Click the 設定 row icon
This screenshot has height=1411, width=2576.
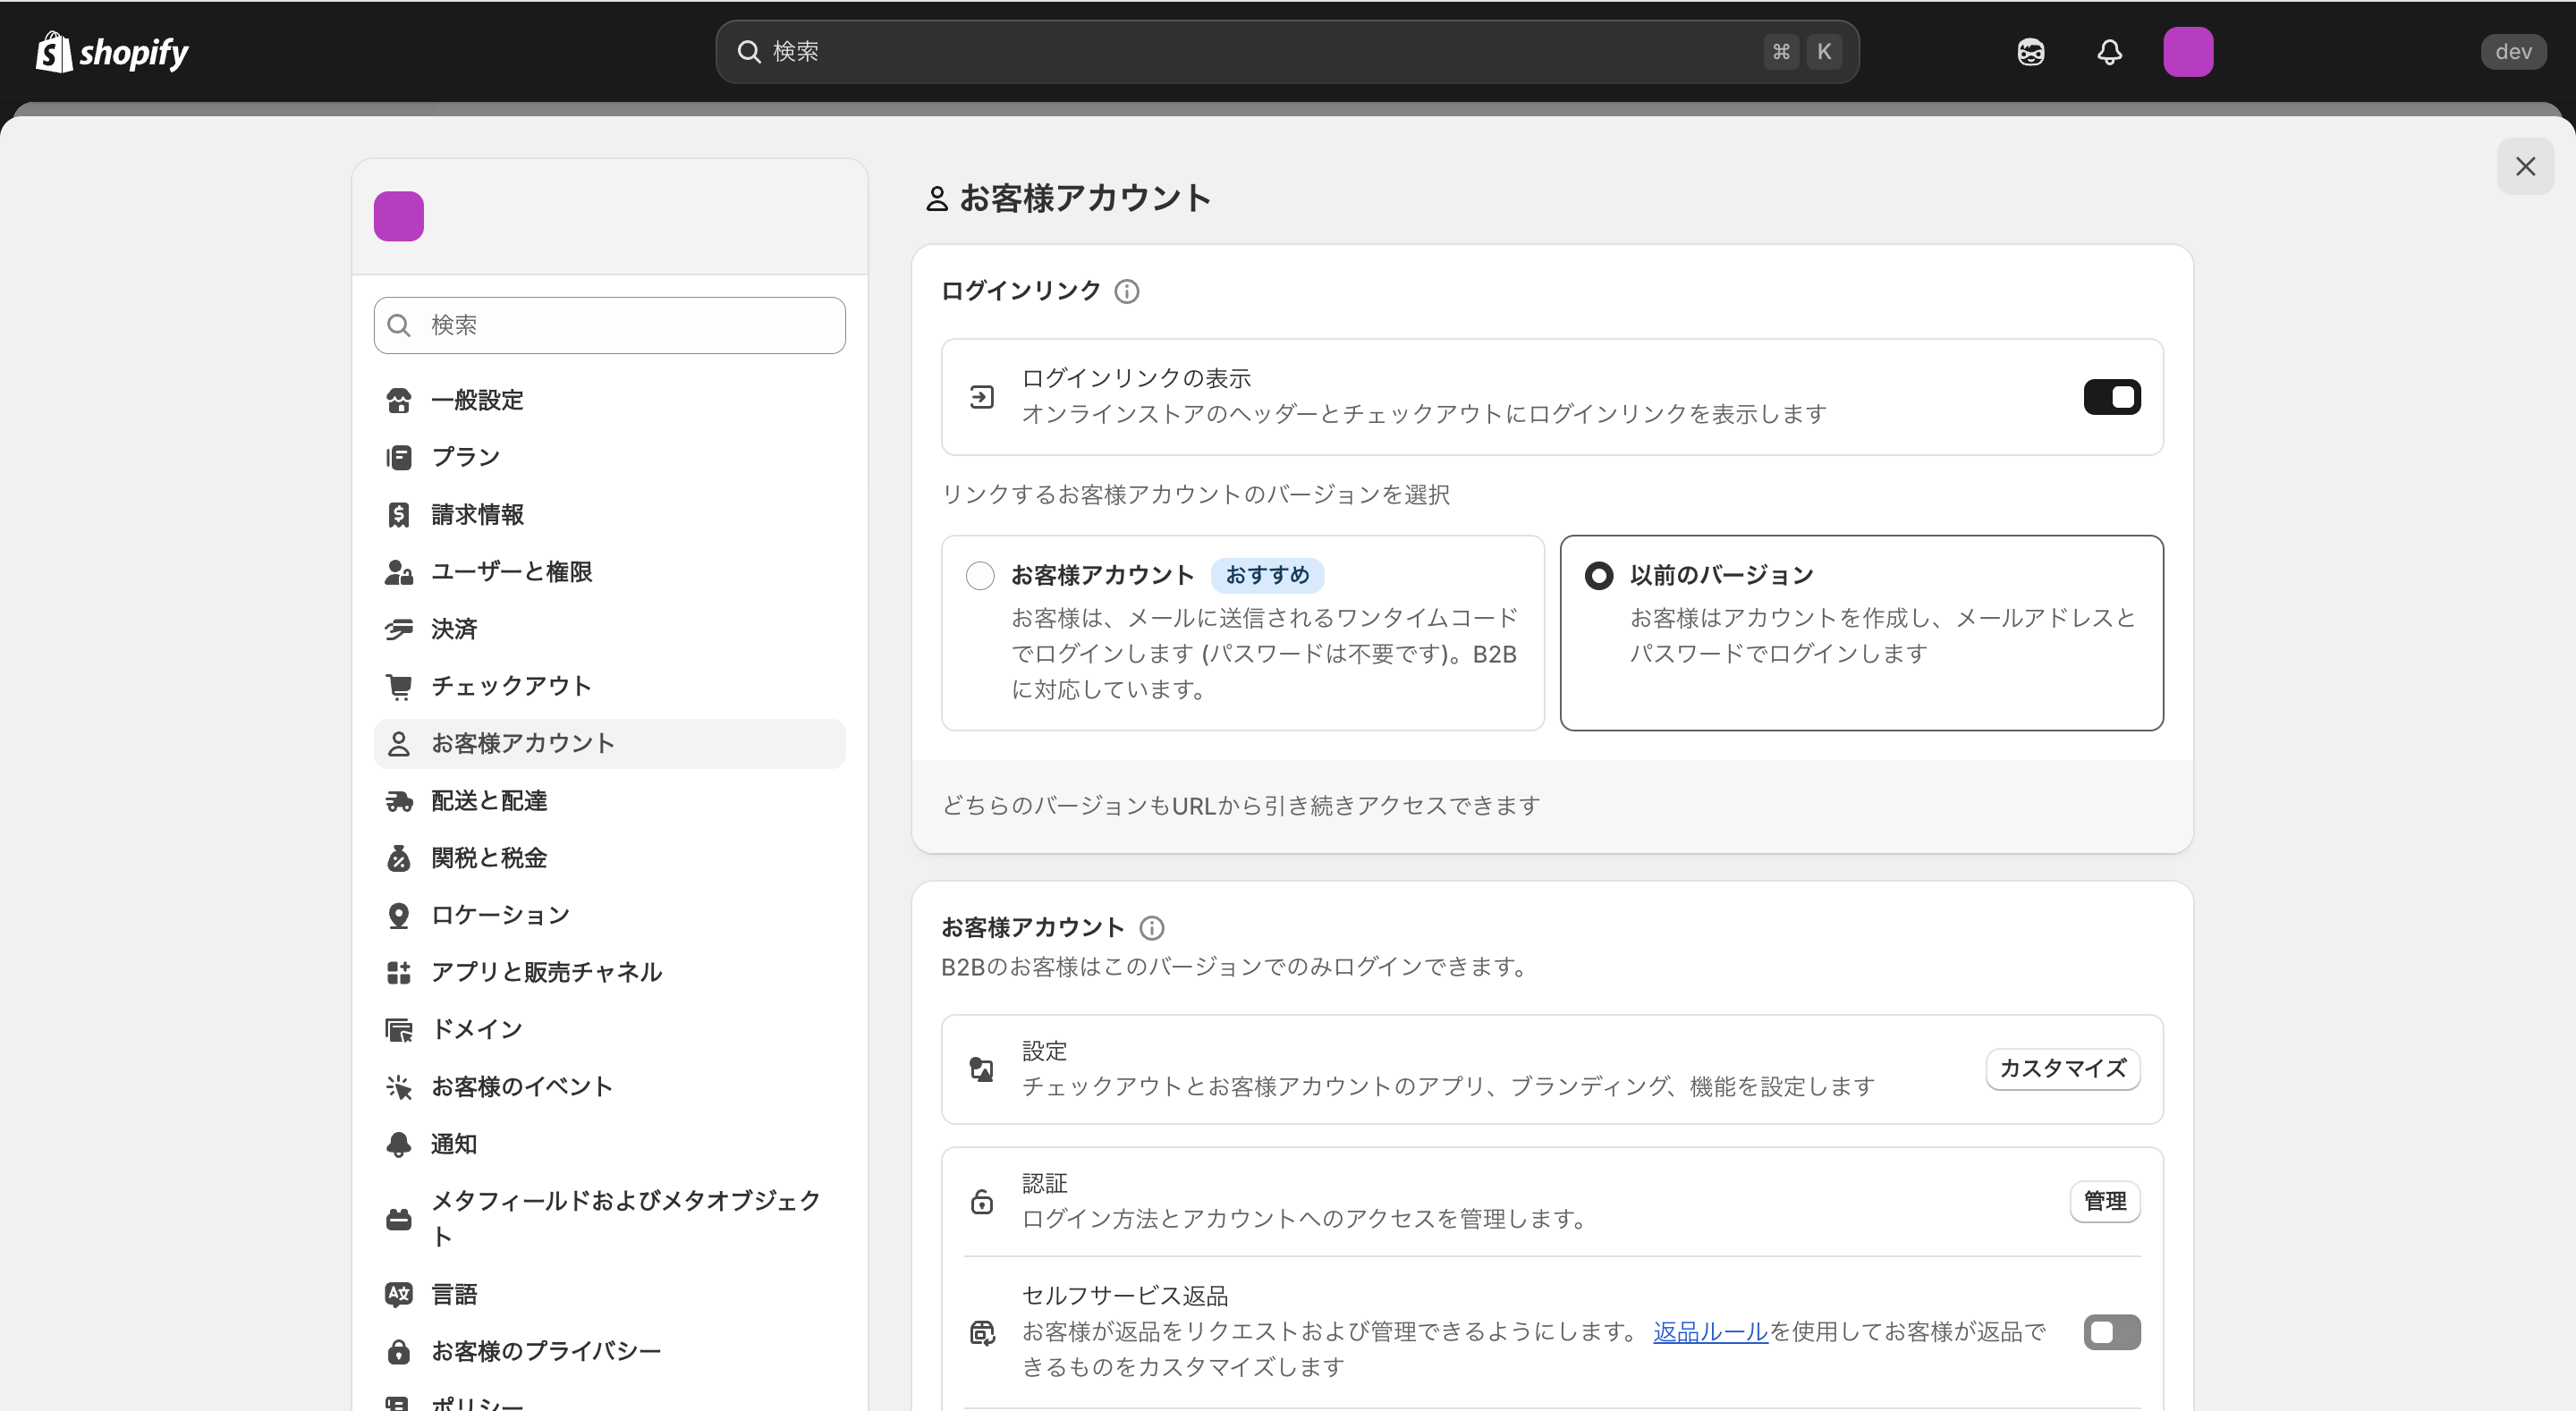[x=982, y=1070]
